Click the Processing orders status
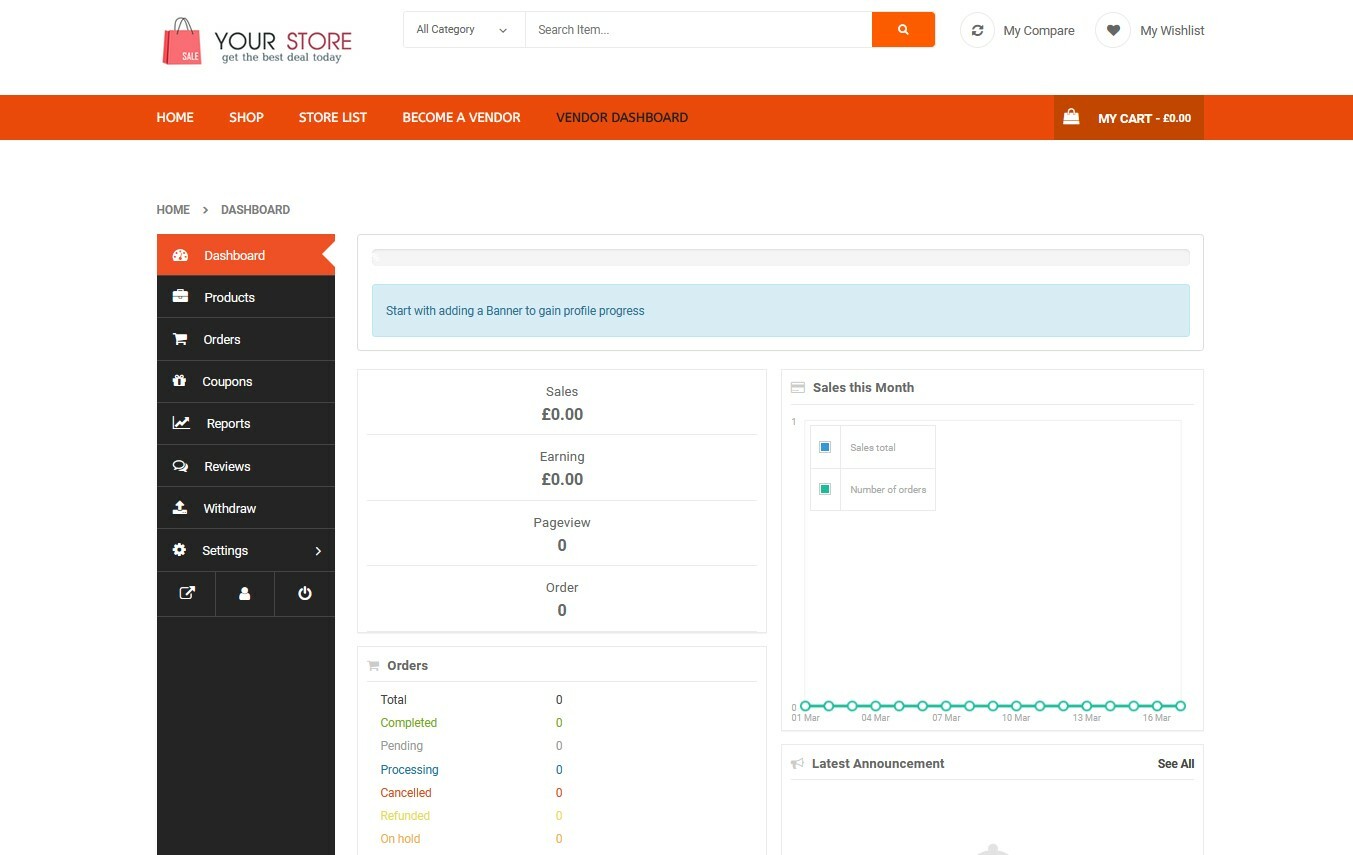This screenshot has width=1353, height=855. [409, 770]
